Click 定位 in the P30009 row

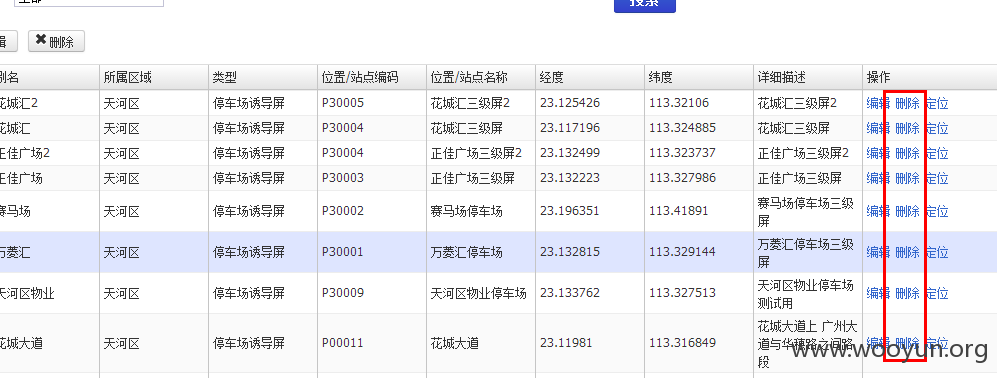point(937,293)
